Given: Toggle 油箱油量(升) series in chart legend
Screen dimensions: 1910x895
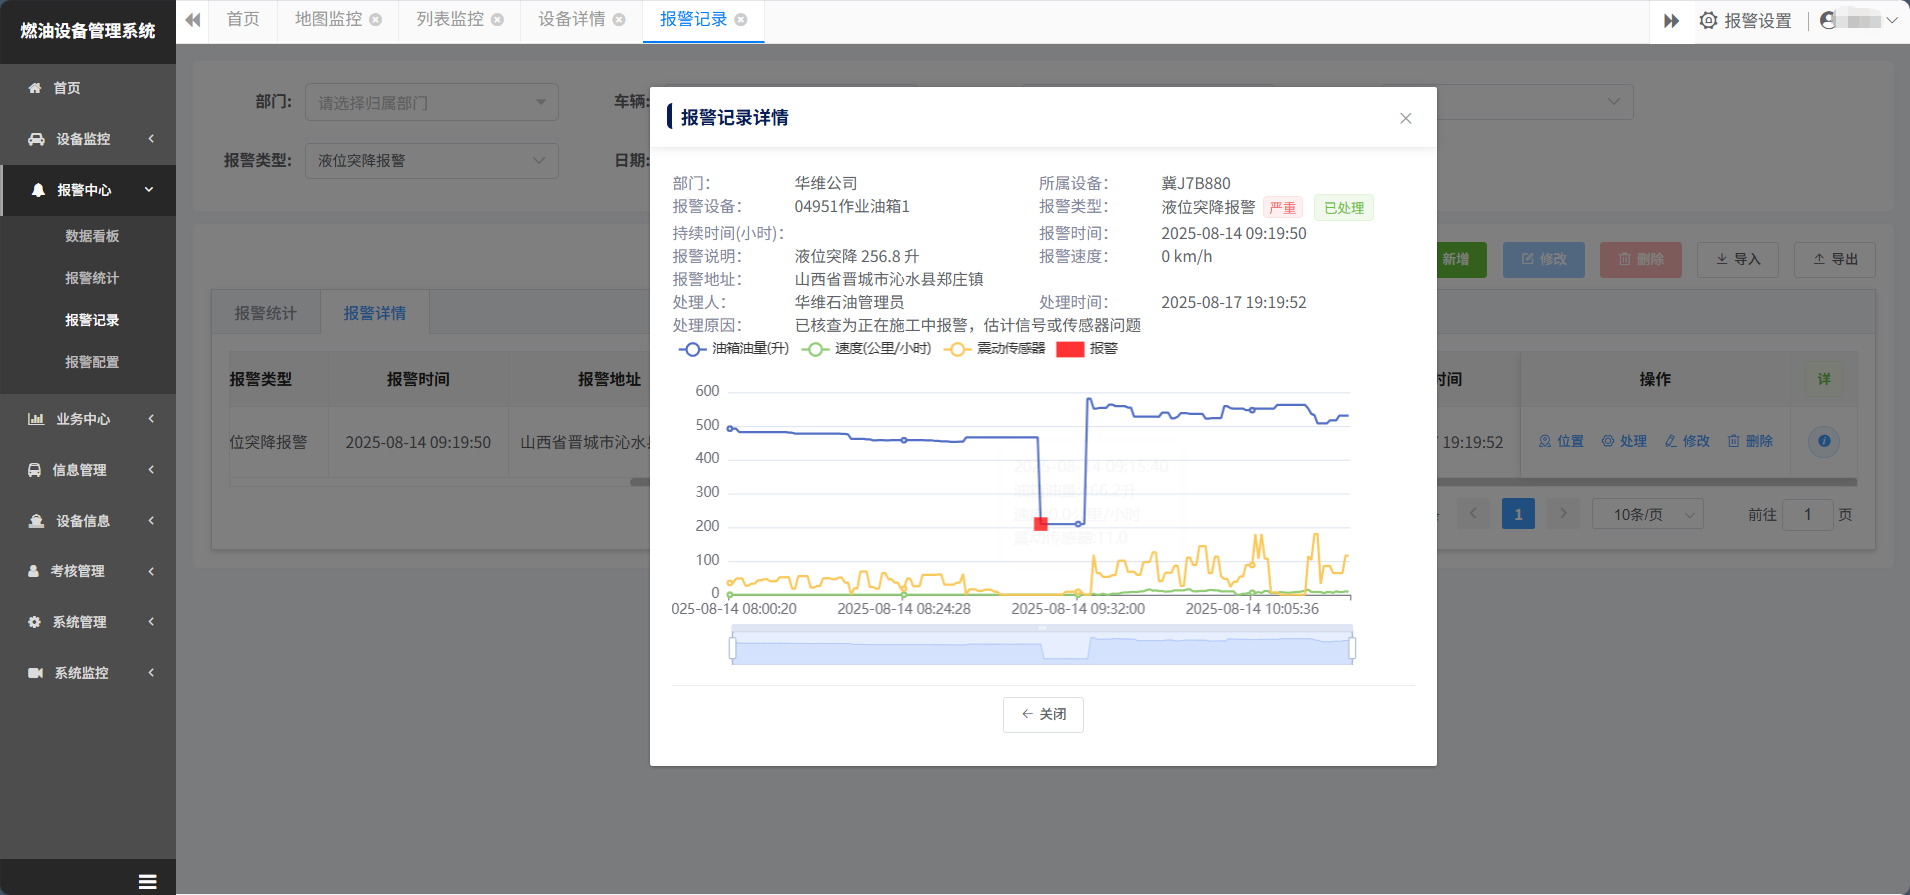Looking at the screenshot, I should (733, 349).
